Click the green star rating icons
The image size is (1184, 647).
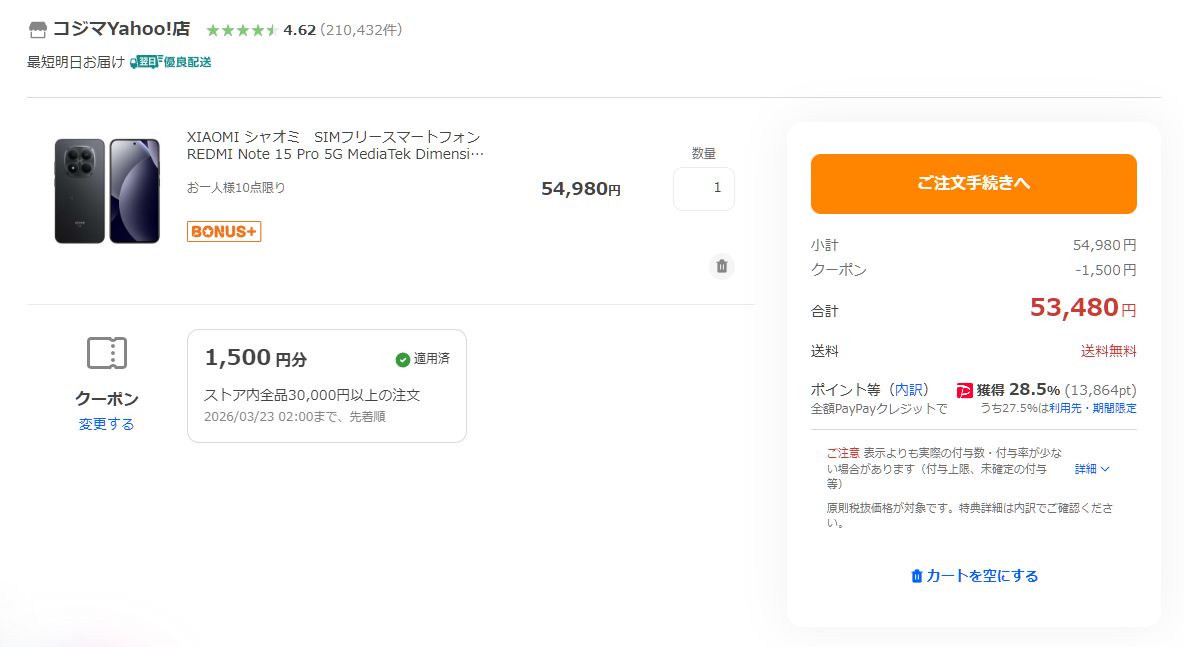click(x=241, y=30)
